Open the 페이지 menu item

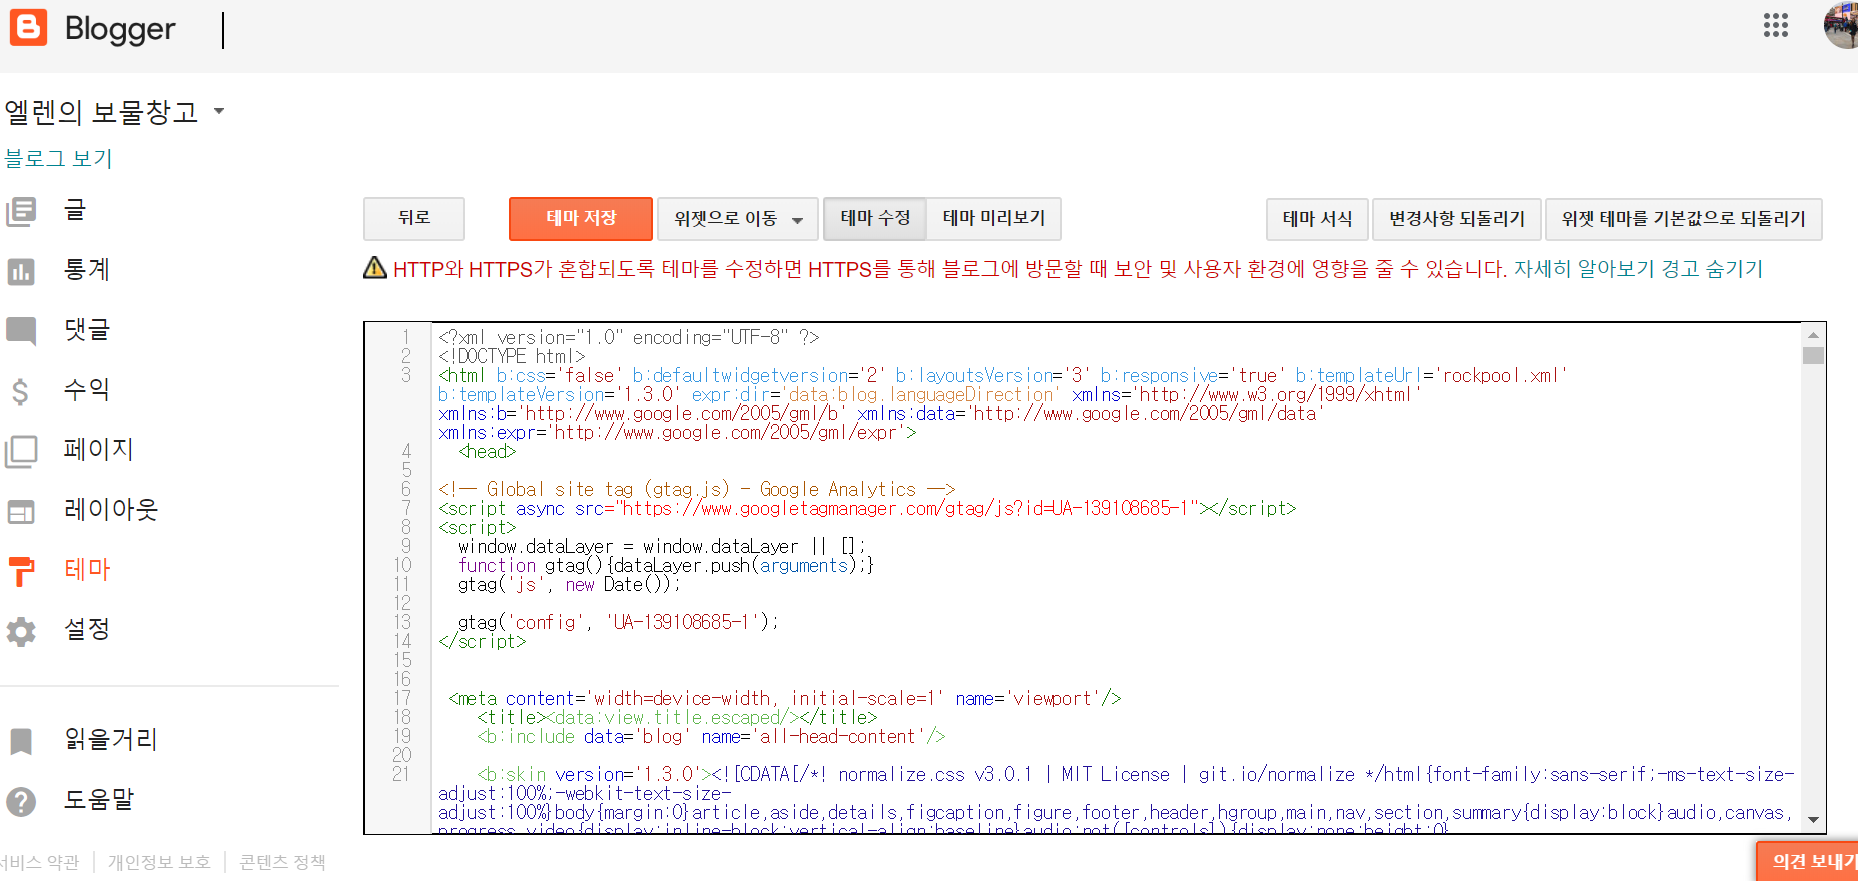(99, 449)
